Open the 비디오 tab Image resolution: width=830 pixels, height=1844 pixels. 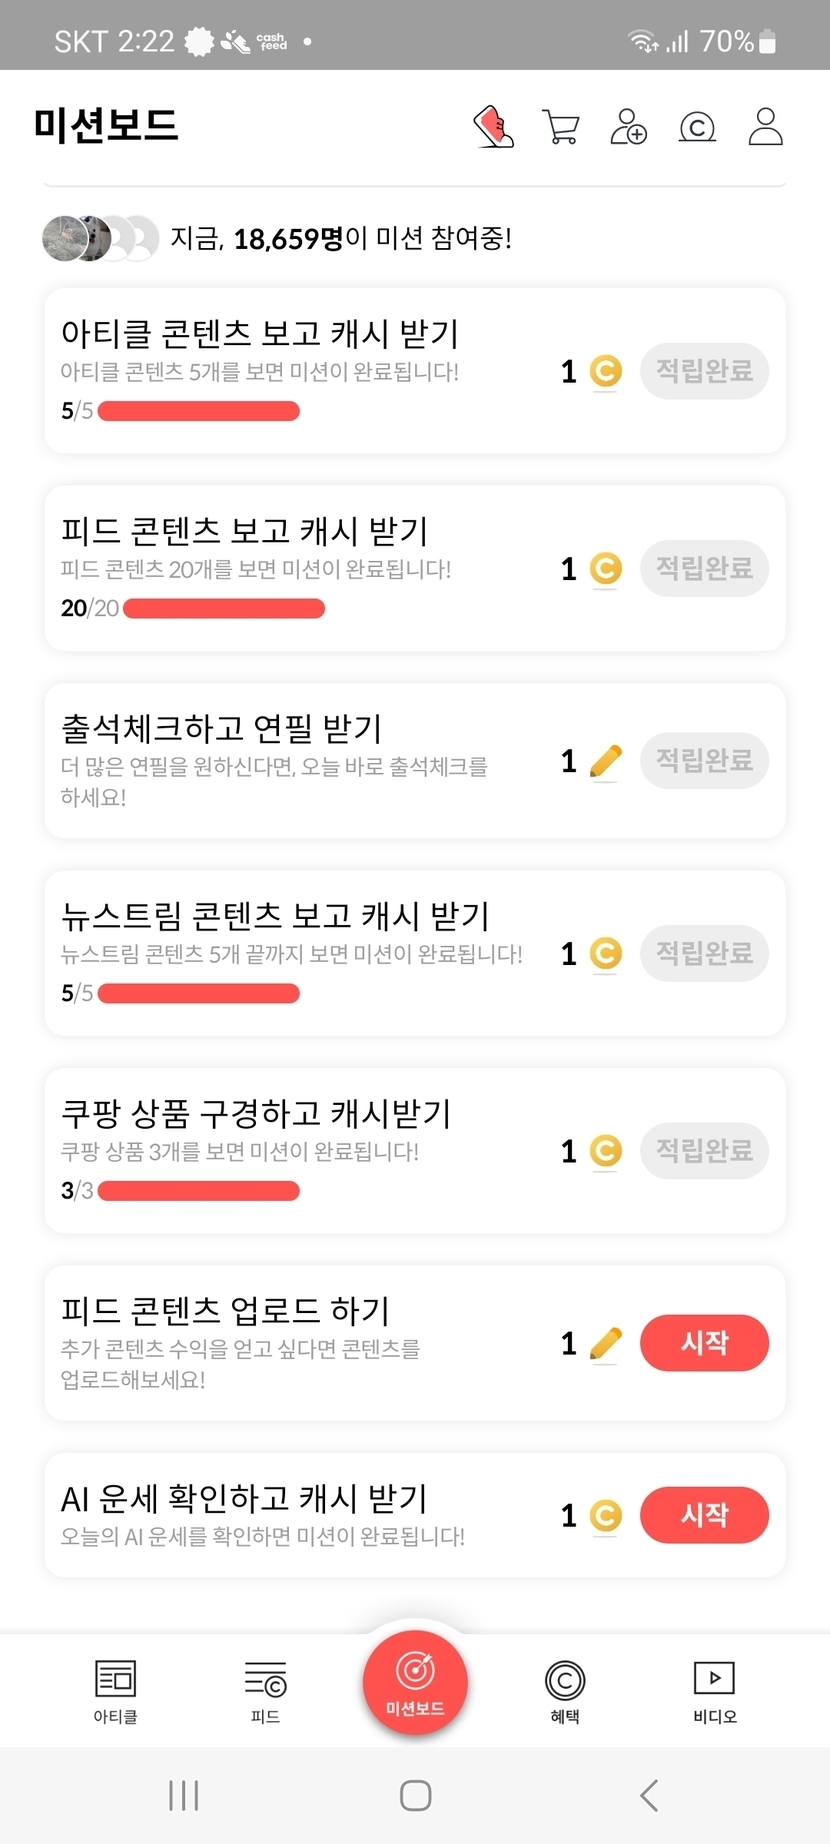[714, 1691]
